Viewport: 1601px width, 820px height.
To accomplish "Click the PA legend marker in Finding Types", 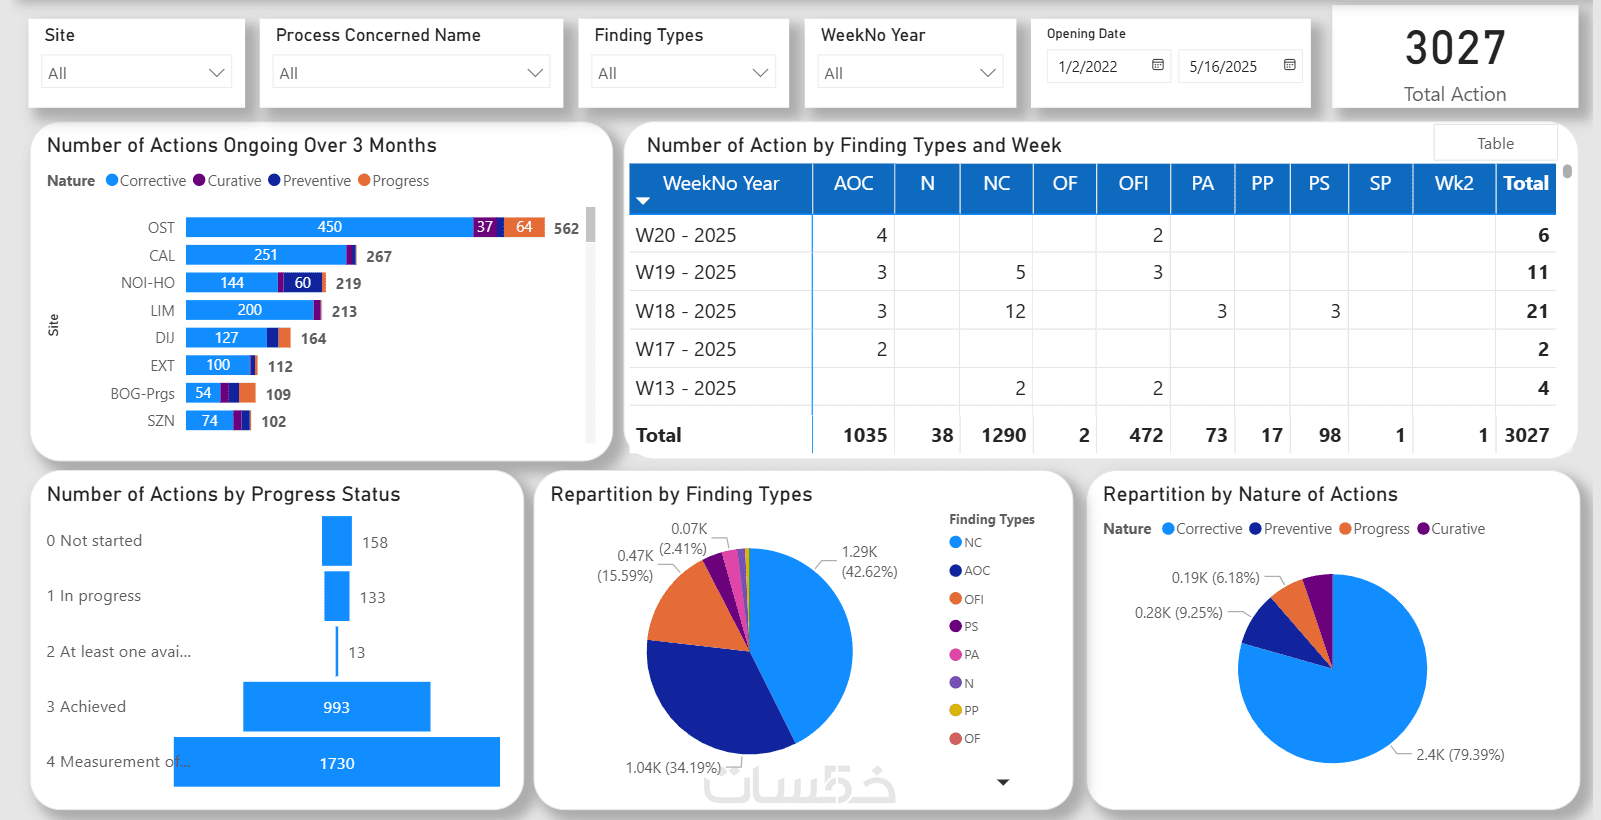I will click(x=955, y=654).
